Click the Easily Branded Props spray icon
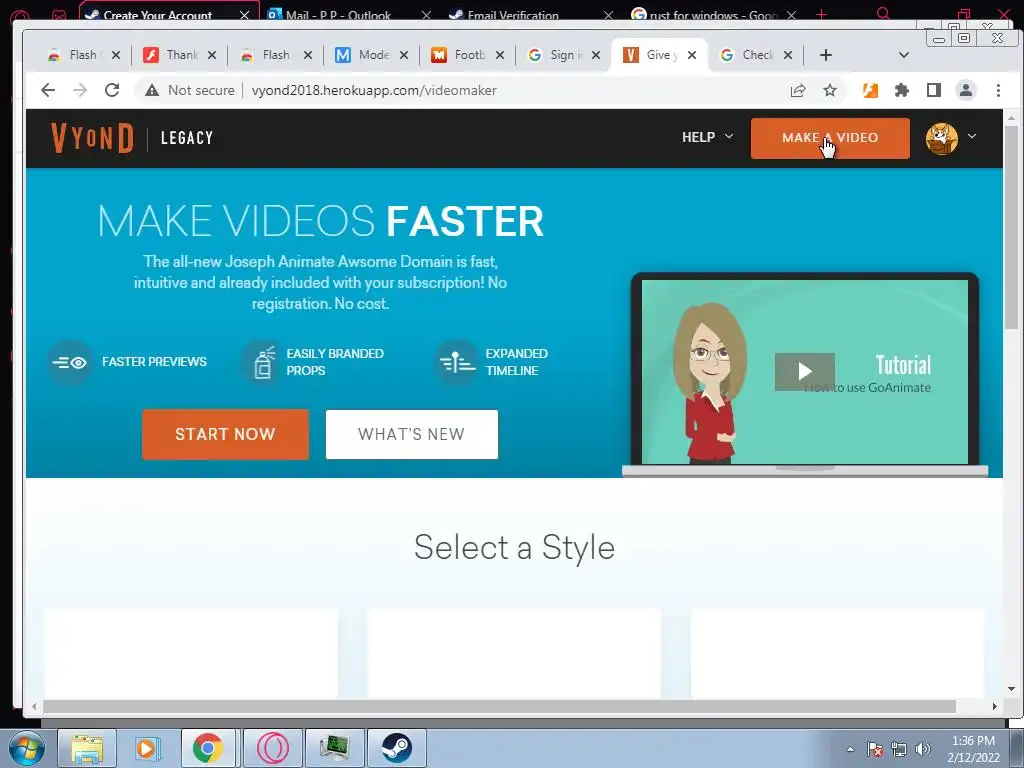The height and width of the screenshot is (768, 1024). click(263, 362)
